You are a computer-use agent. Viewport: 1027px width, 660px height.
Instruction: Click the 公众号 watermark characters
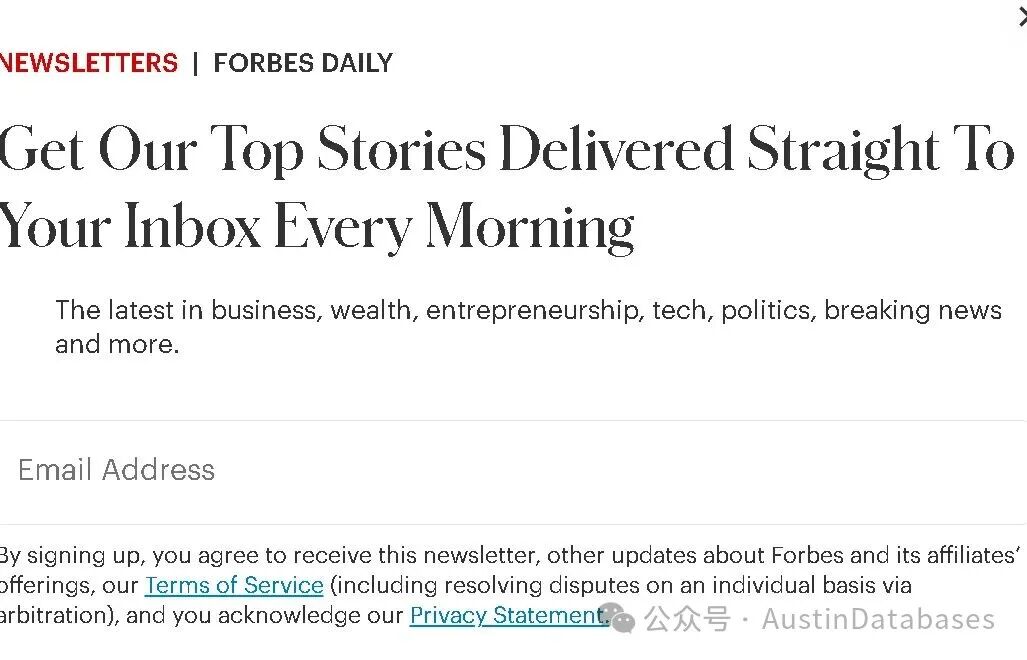click(687, 619)
